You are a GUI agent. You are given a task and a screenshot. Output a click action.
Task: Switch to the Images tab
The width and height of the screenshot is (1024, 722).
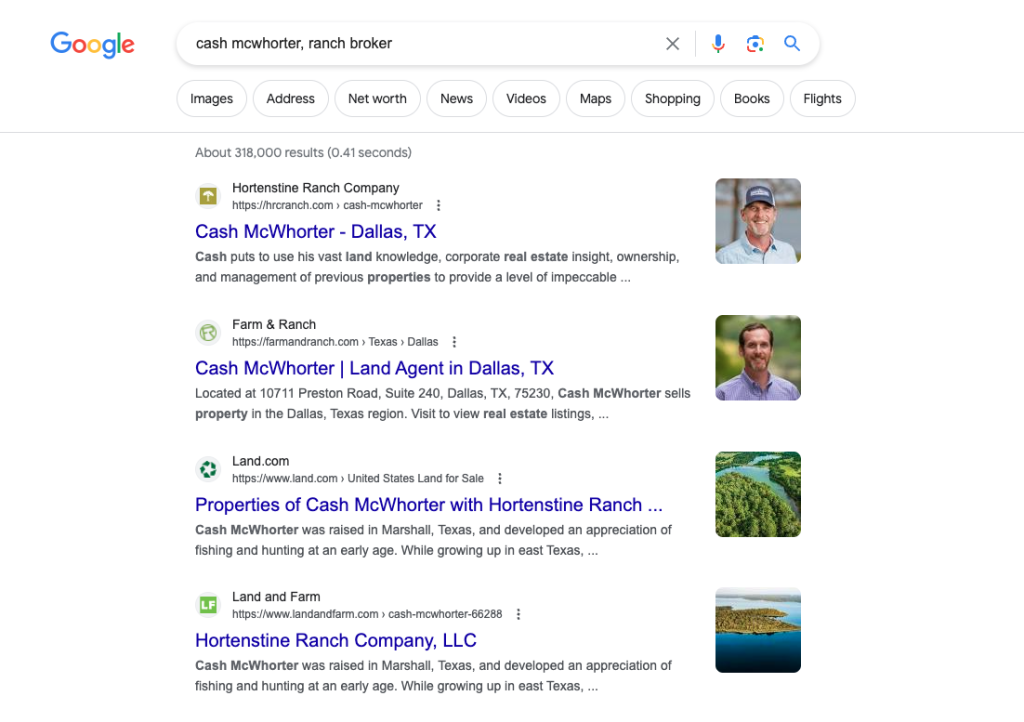point(211,98)
